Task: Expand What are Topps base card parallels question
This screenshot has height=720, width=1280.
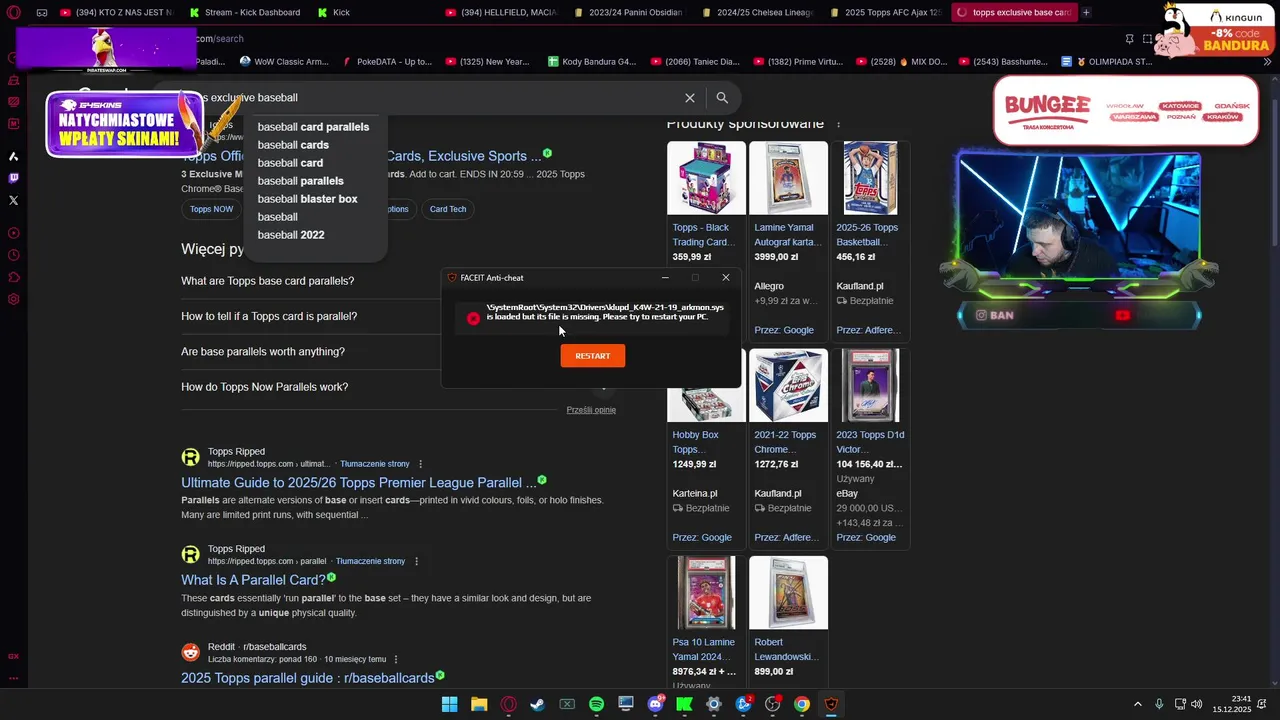Action: point(267,281)
